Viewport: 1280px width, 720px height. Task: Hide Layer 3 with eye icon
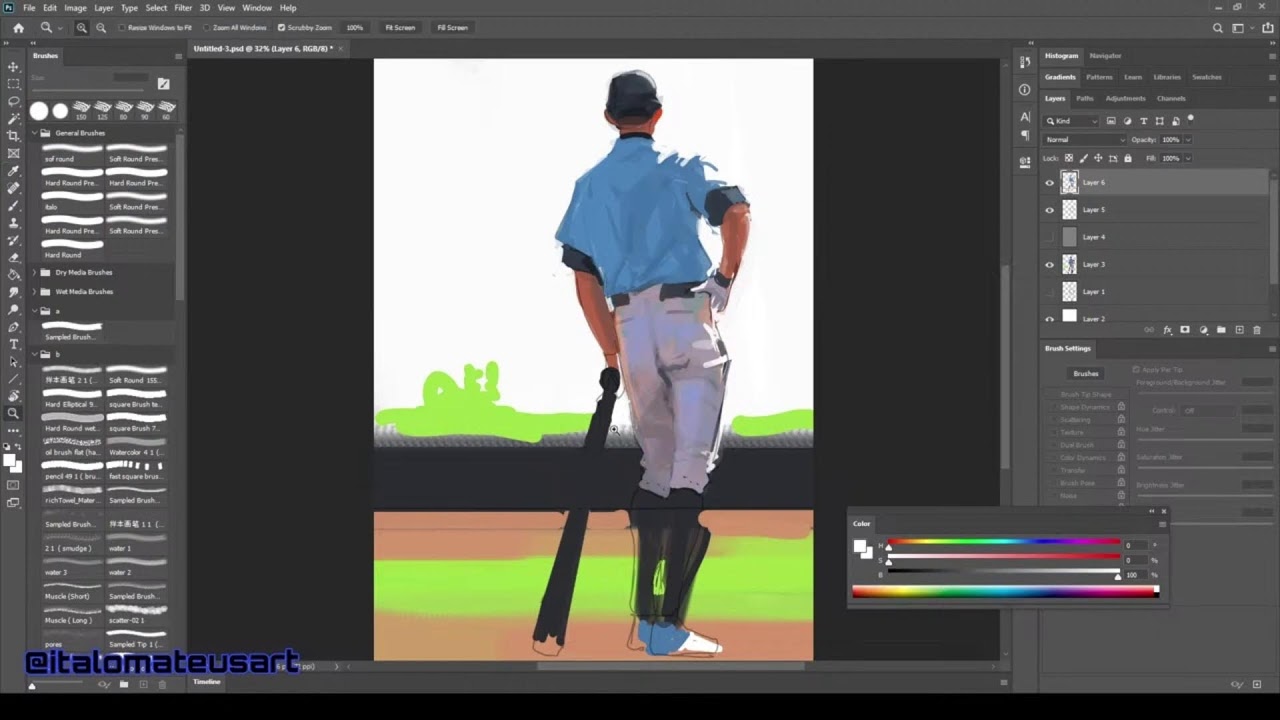(1049, 265)
